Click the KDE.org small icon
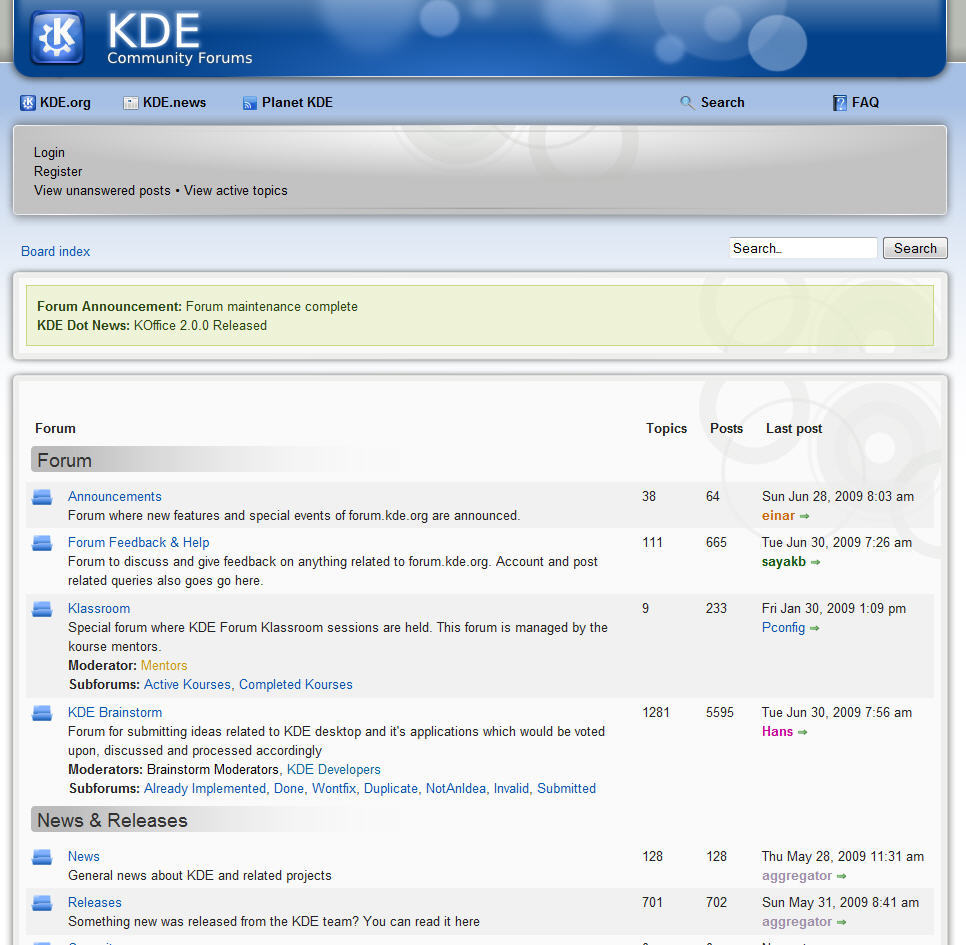 pos(28,103)
